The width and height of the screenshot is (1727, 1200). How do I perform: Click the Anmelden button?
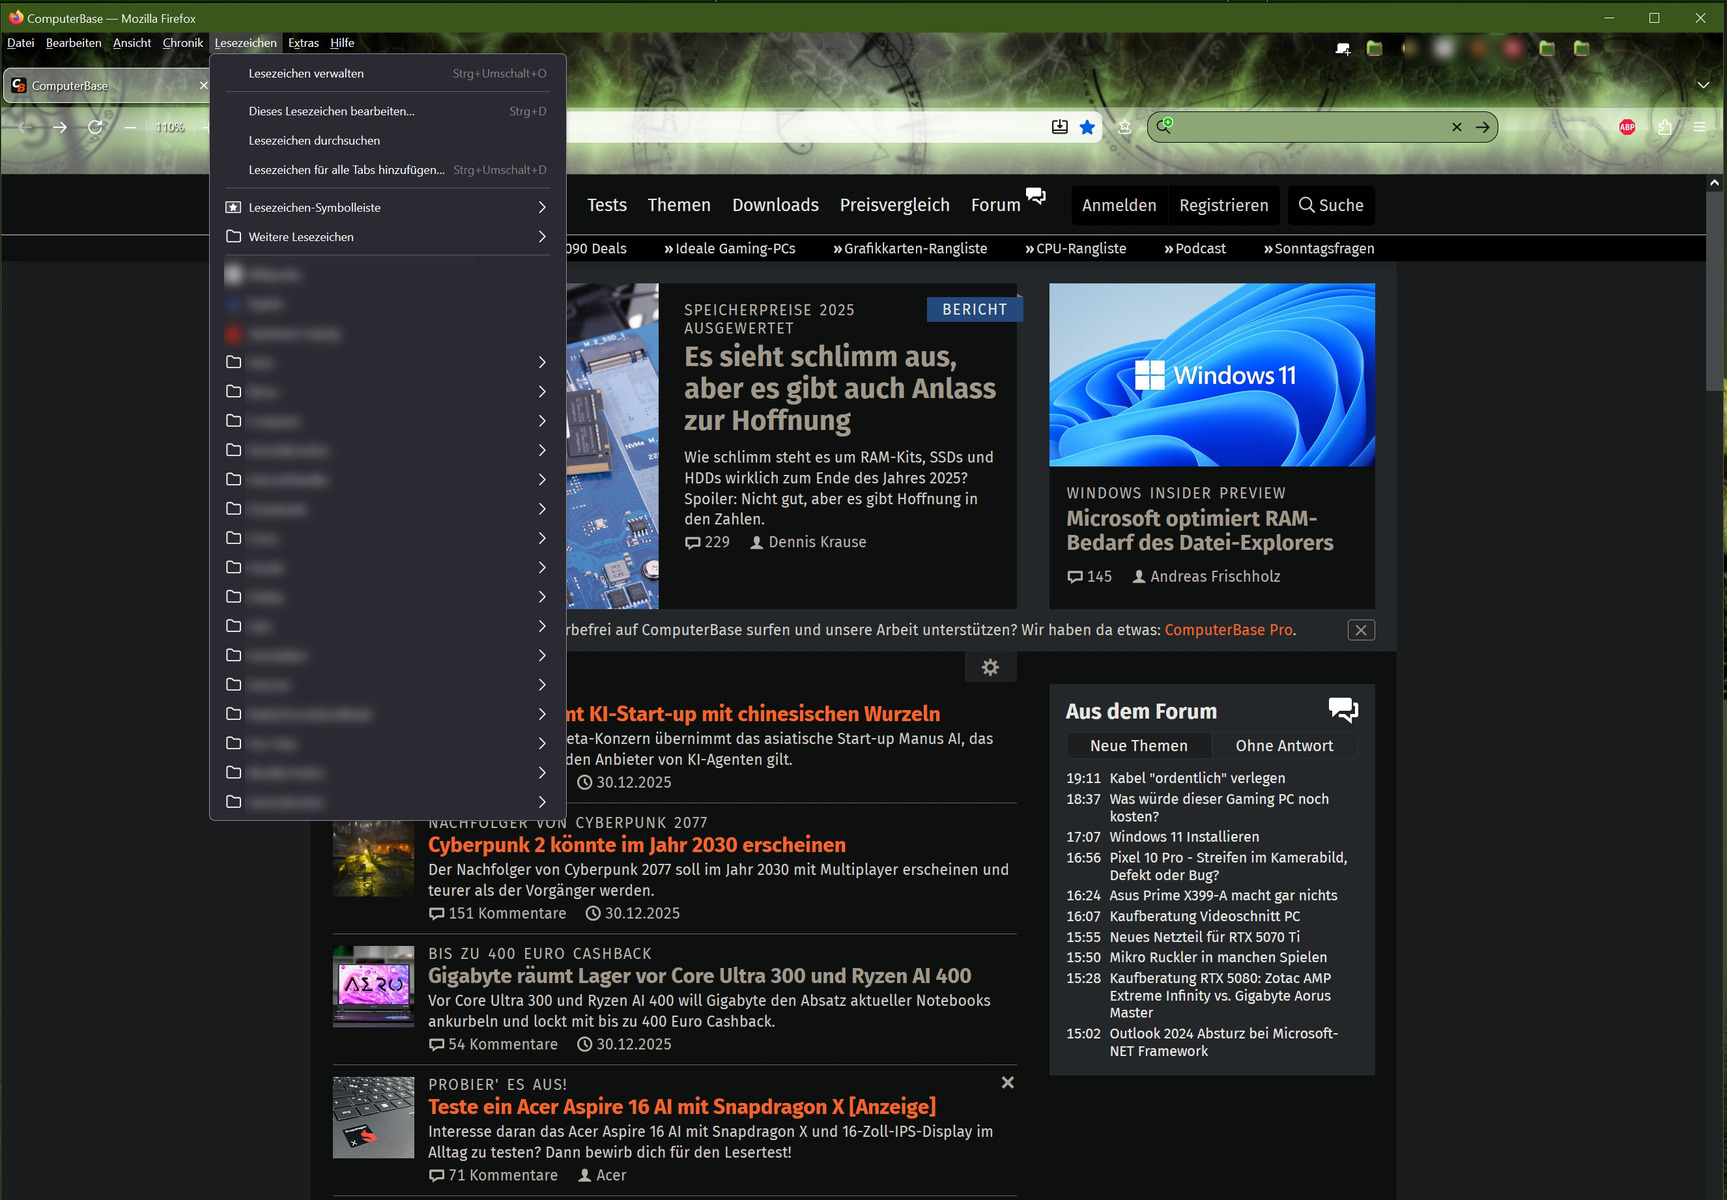1119,205
